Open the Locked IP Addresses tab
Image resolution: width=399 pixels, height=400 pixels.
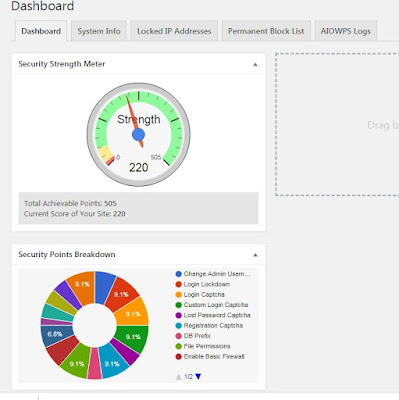tap(174, 31)
